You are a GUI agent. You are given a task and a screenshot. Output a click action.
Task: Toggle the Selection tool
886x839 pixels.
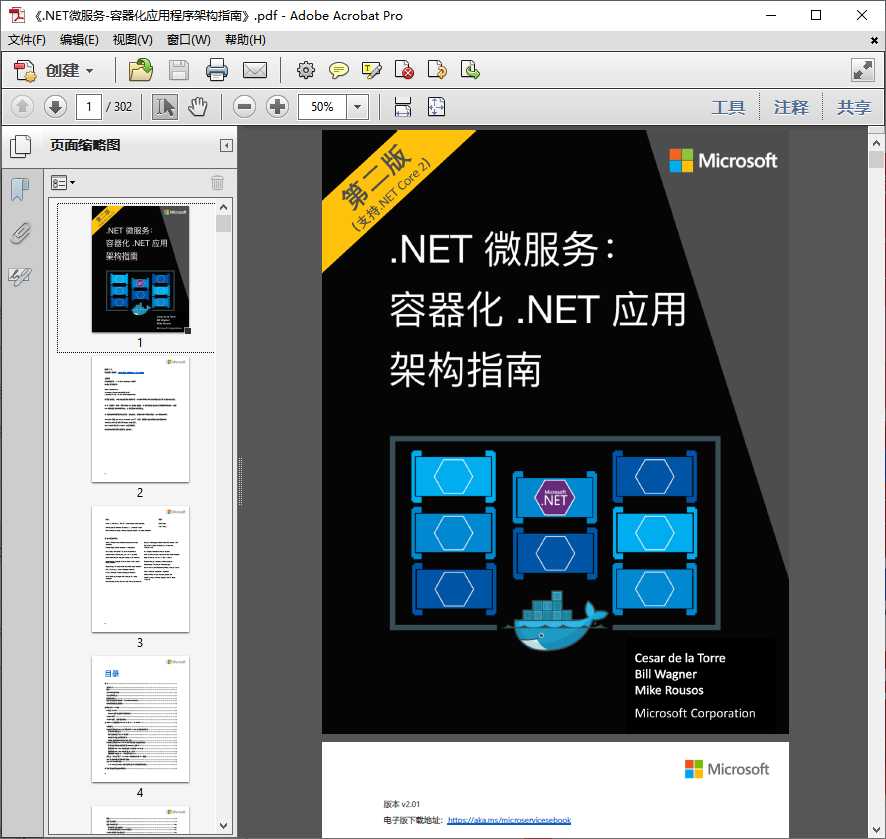tap(163, 107)
